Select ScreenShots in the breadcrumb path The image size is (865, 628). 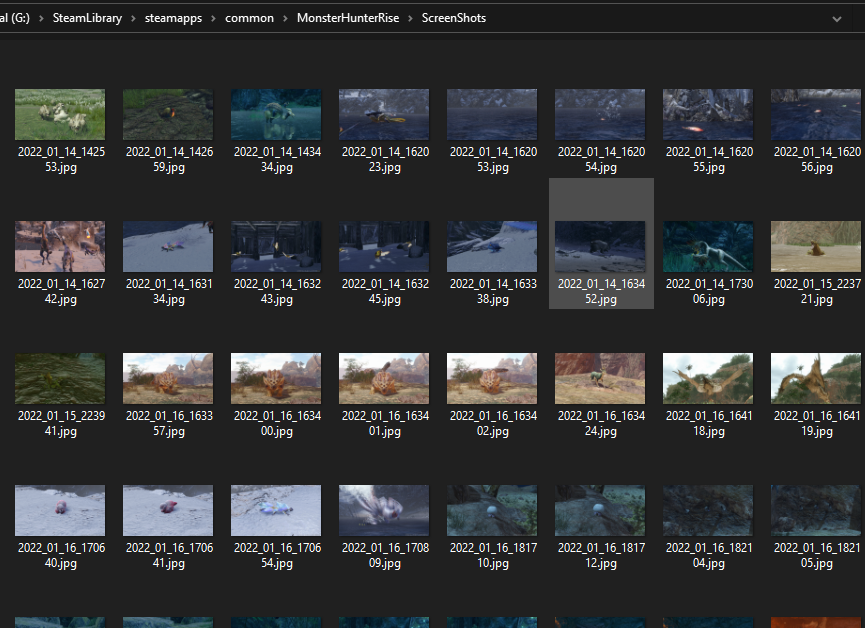point(453,18)
